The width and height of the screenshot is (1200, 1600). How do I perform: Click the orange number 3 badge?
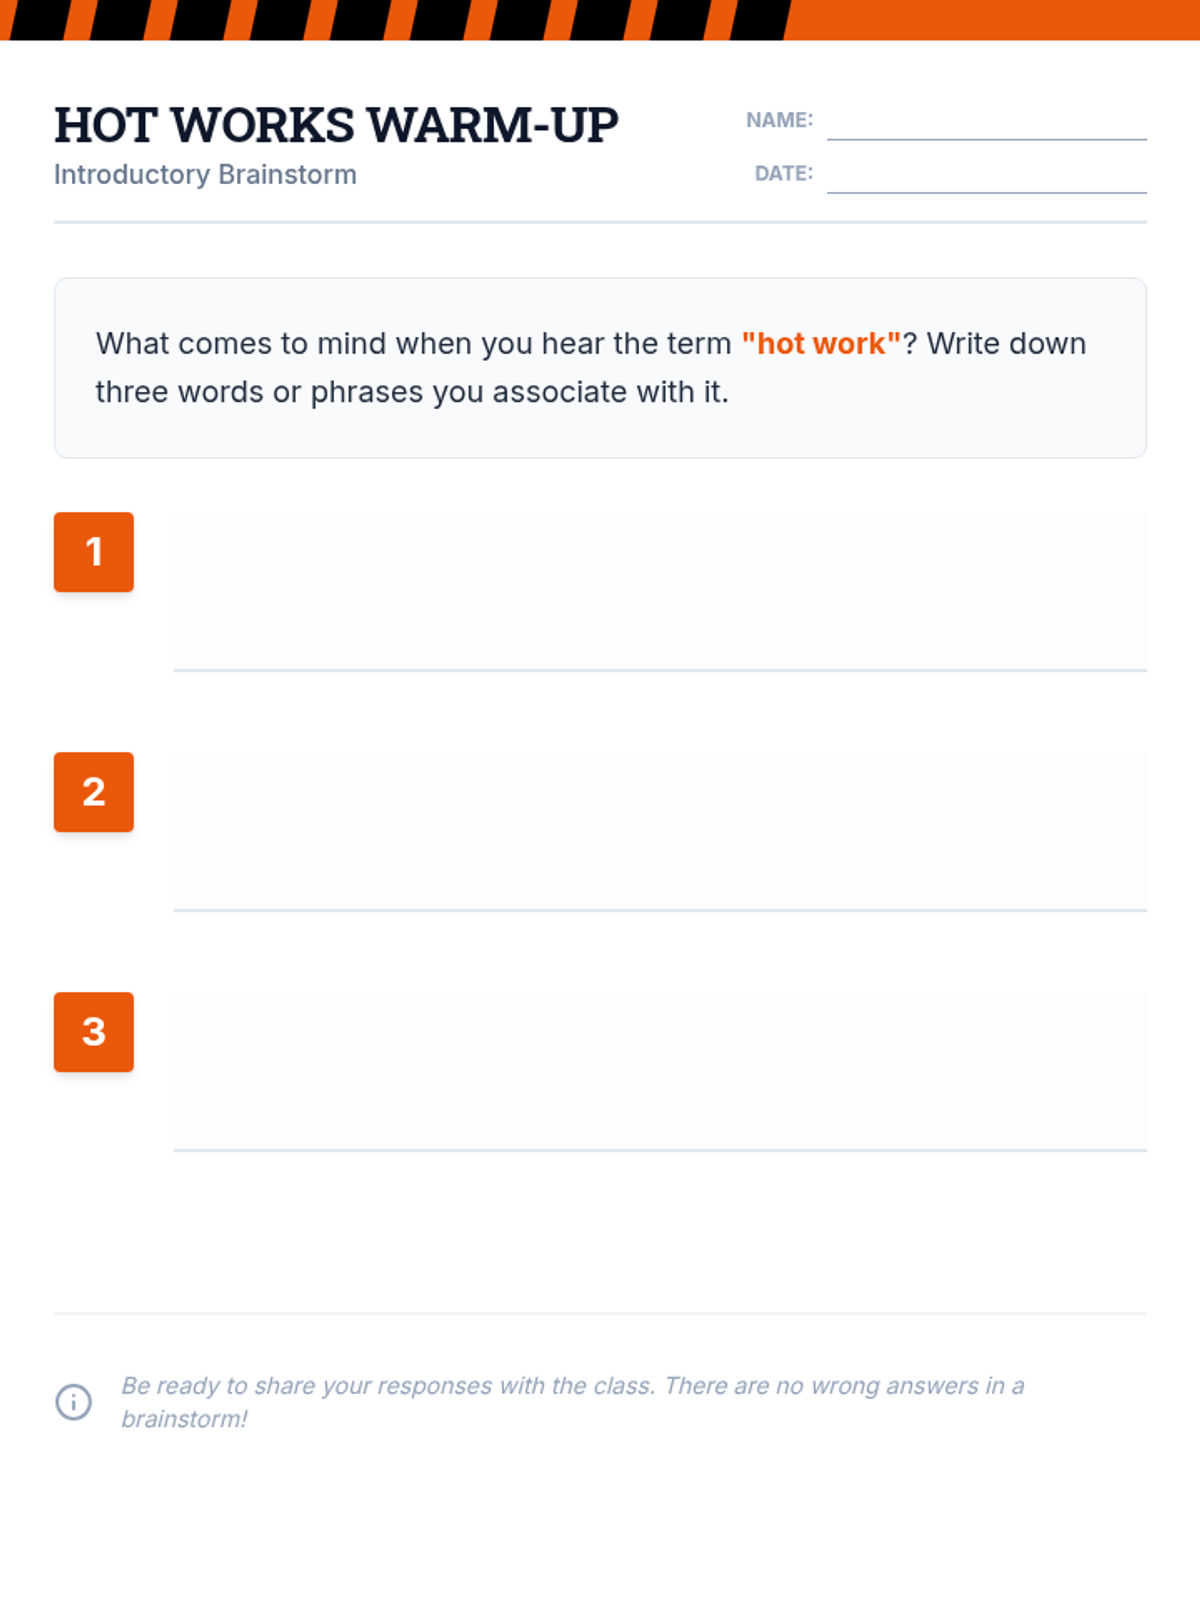pyautogui.click(x=94, y=1032)
